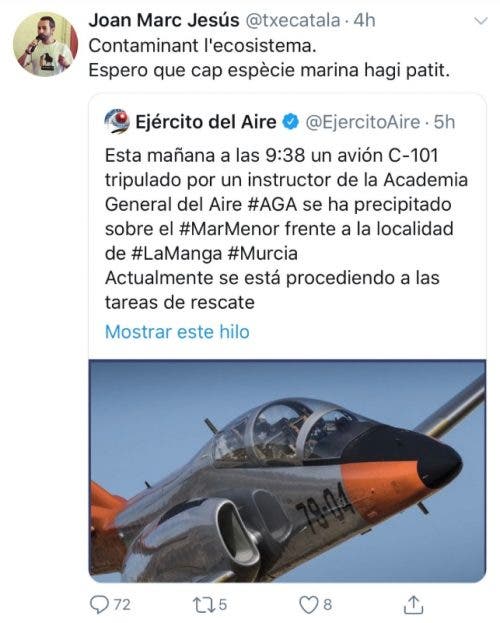Like the tweet with the heart icon

(x=308, y=605)
